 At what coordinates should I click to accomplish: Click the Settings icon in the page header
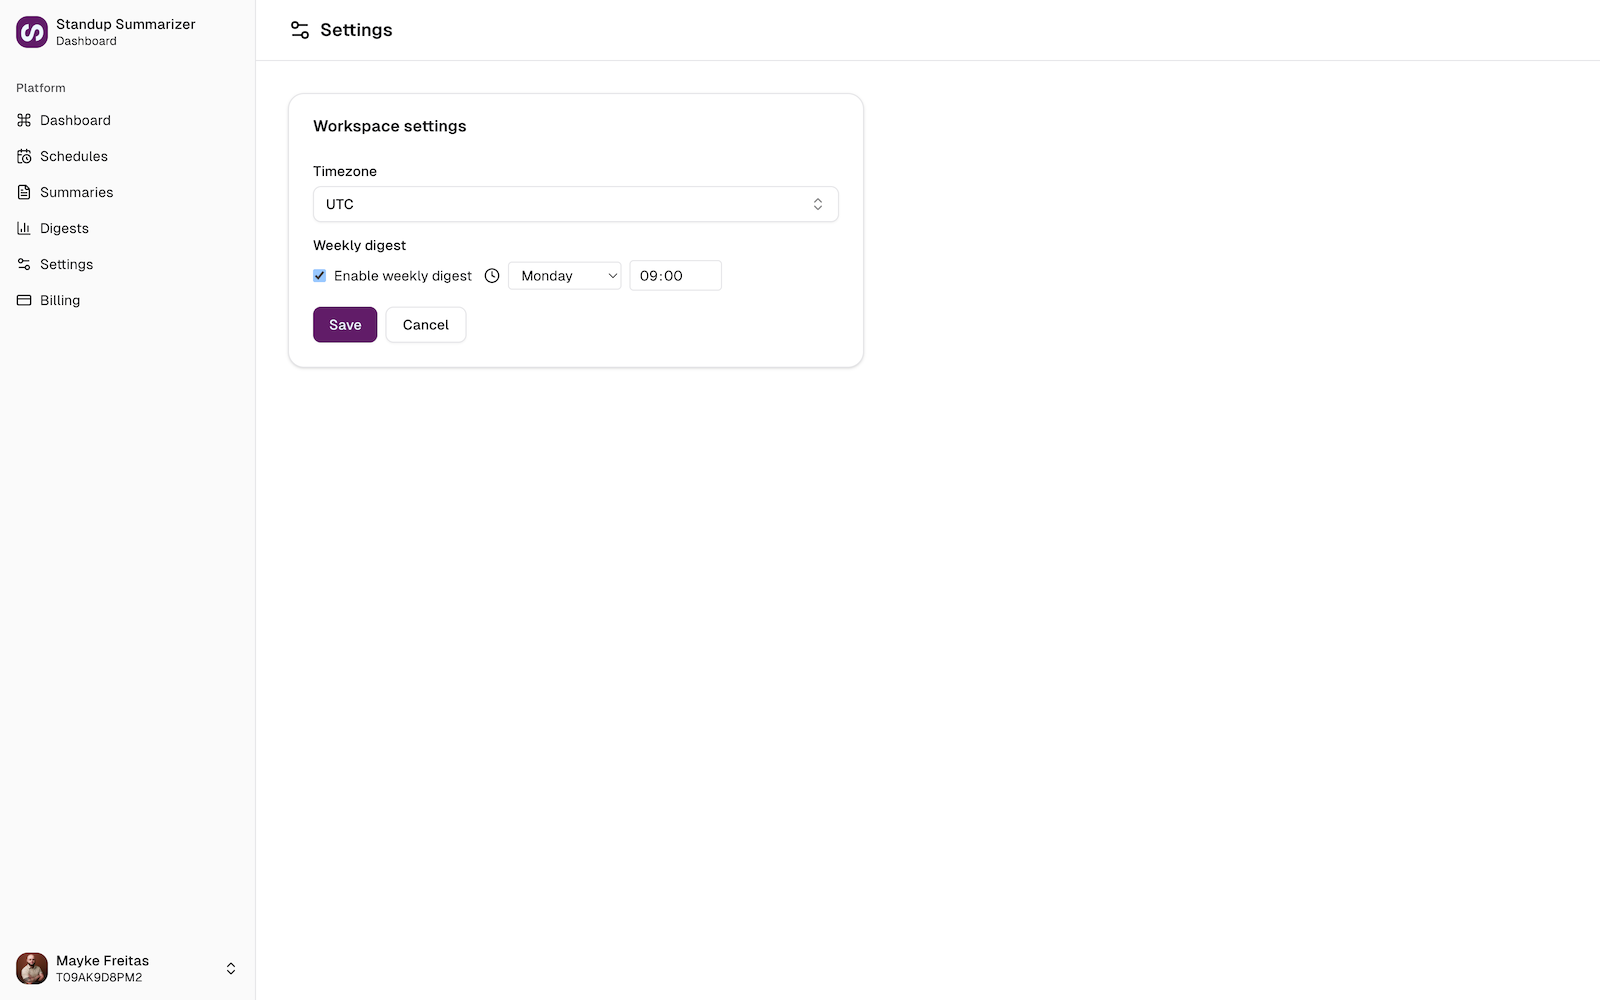tap(299, 30)
